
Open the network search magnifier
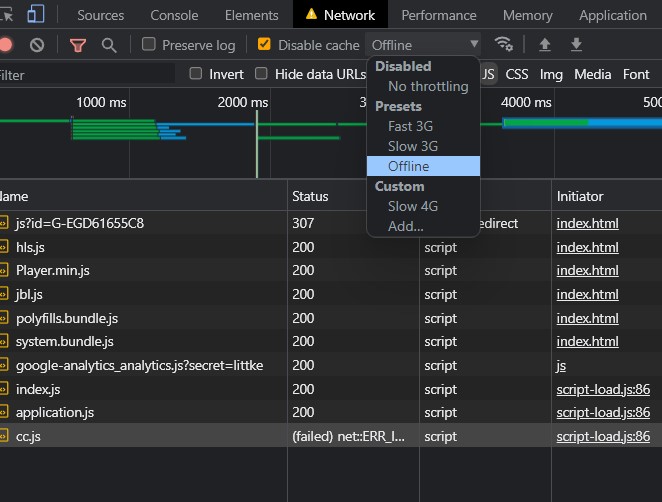coord(109,45)
